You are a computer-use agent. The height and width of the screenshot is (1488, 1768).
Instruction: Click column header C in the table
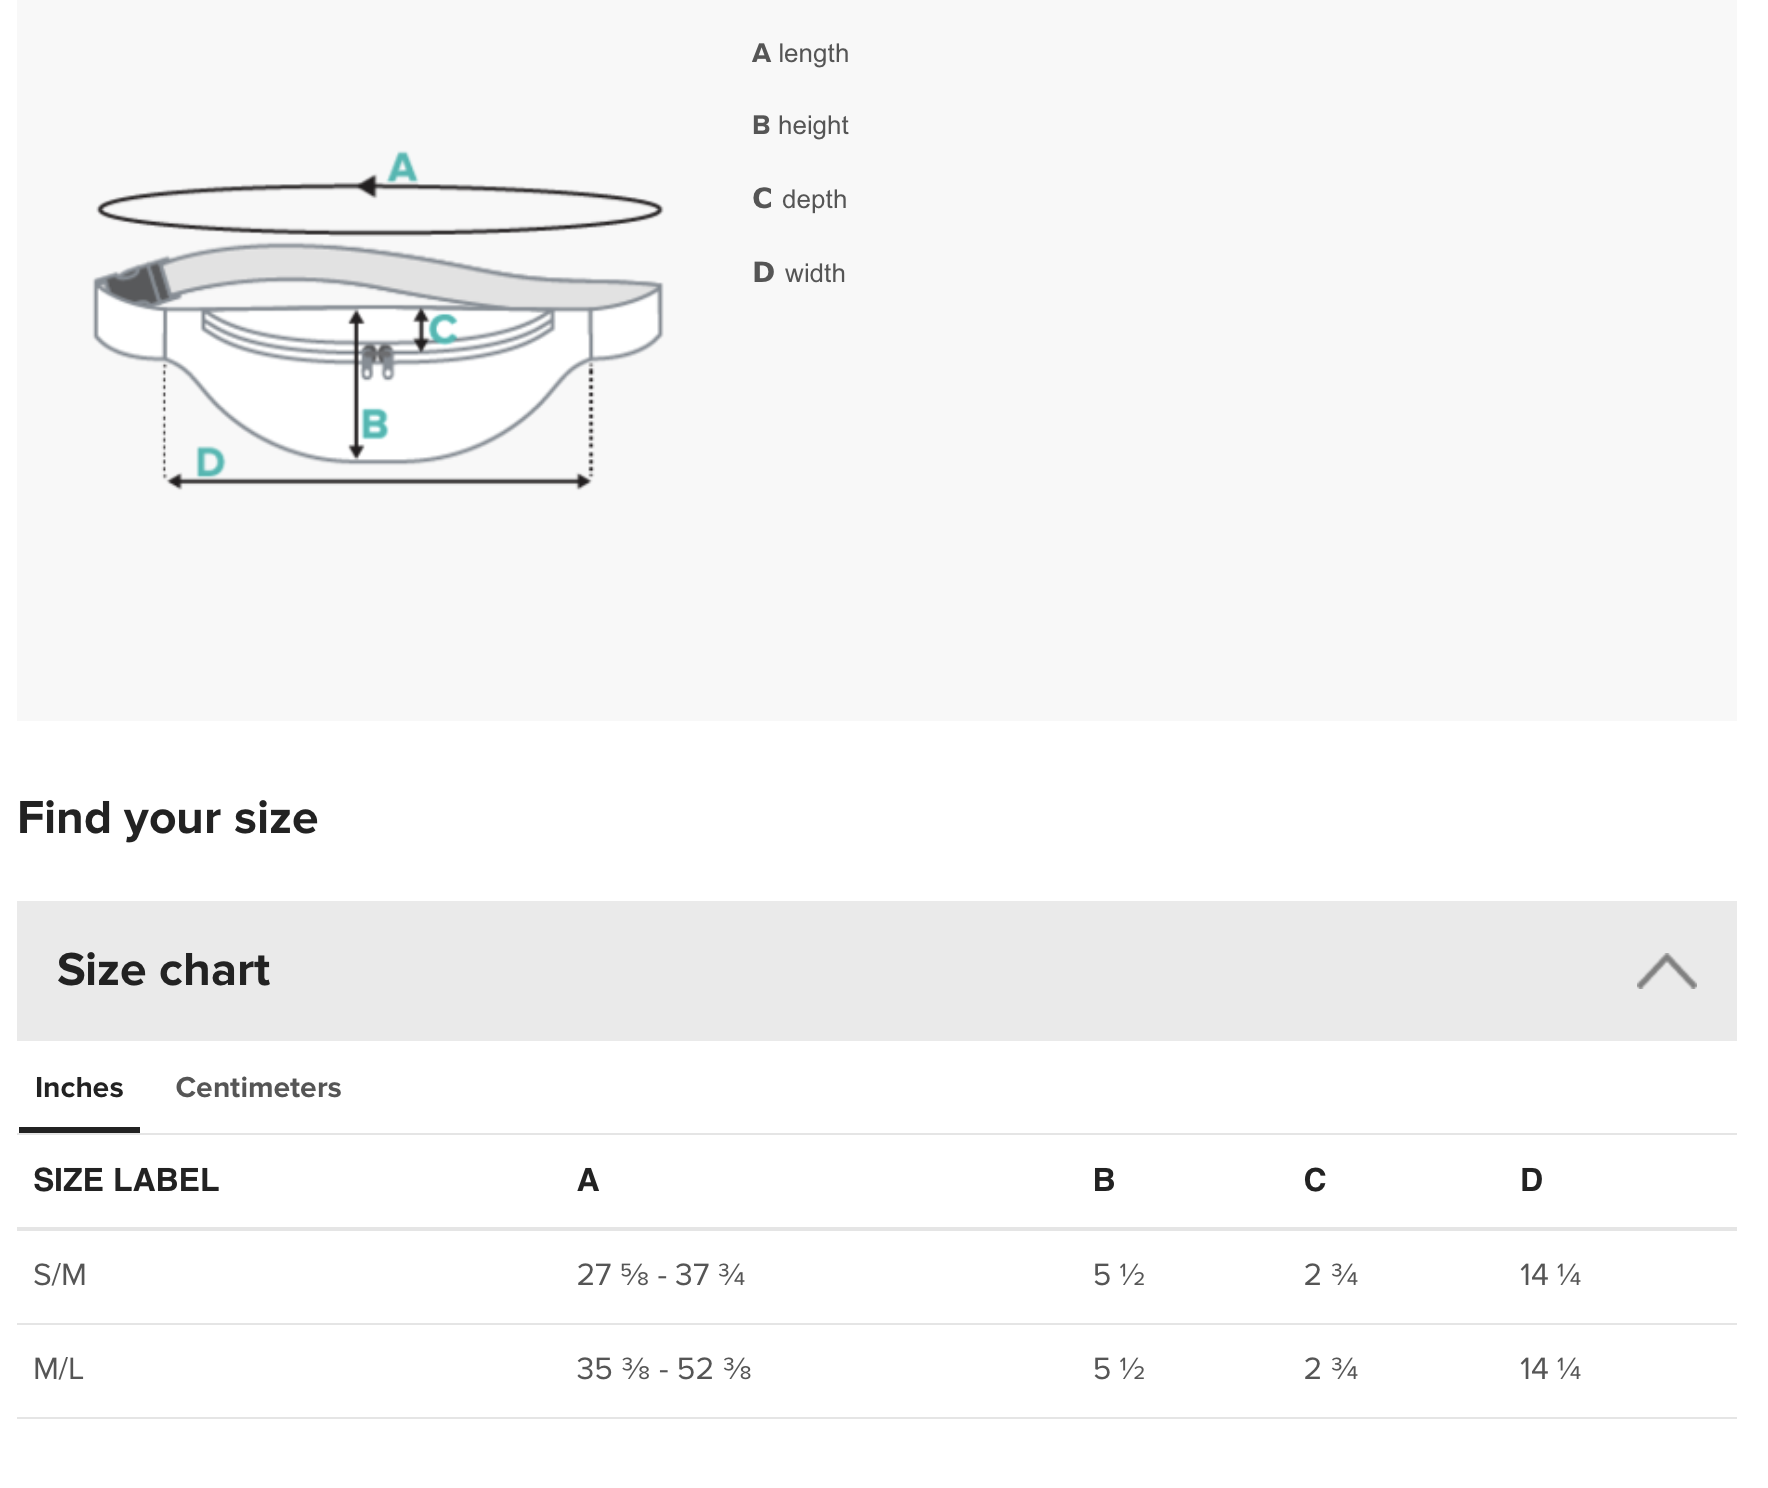(x=1315, y=1180)
